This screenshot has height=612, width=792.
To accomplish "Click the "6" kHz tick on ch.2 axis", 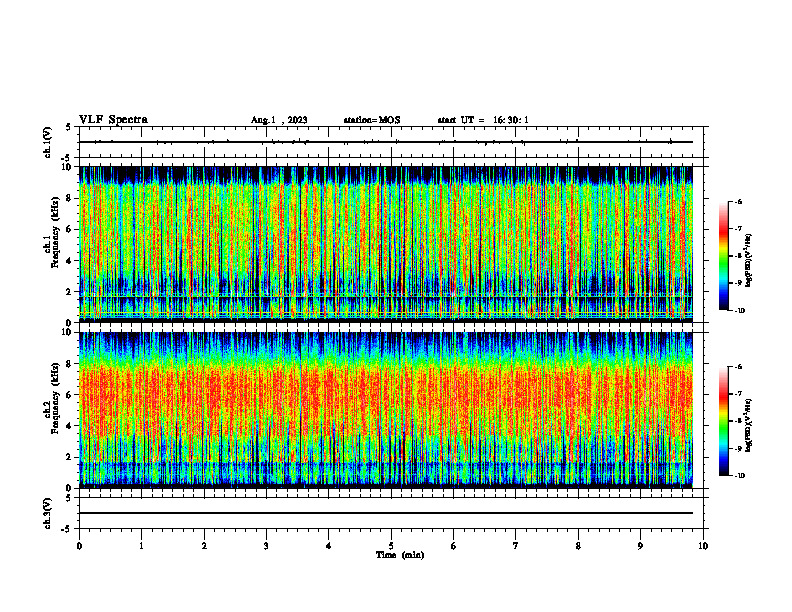I will click(70, 395).
